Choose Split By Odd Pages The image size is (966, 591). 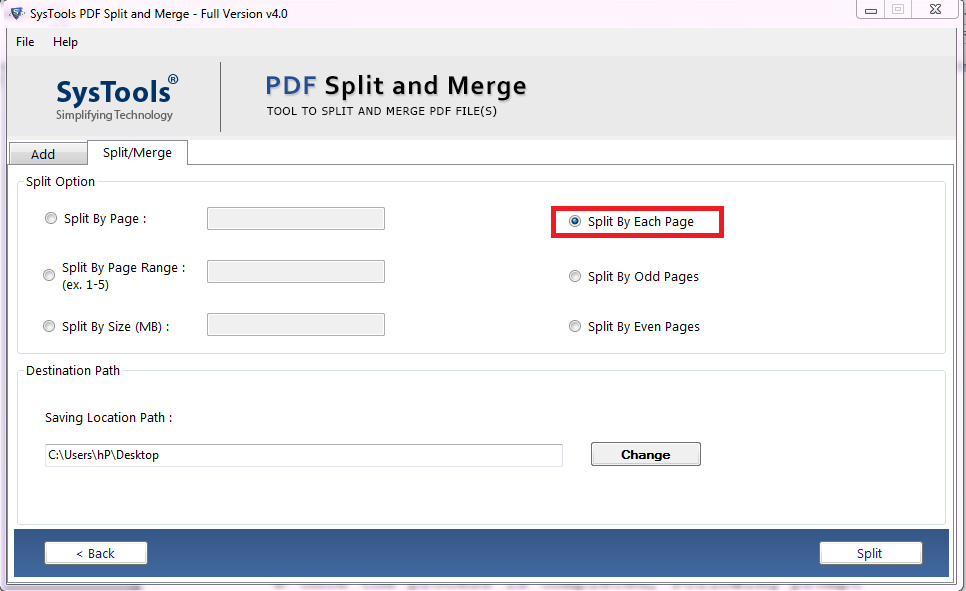[575, 277]
